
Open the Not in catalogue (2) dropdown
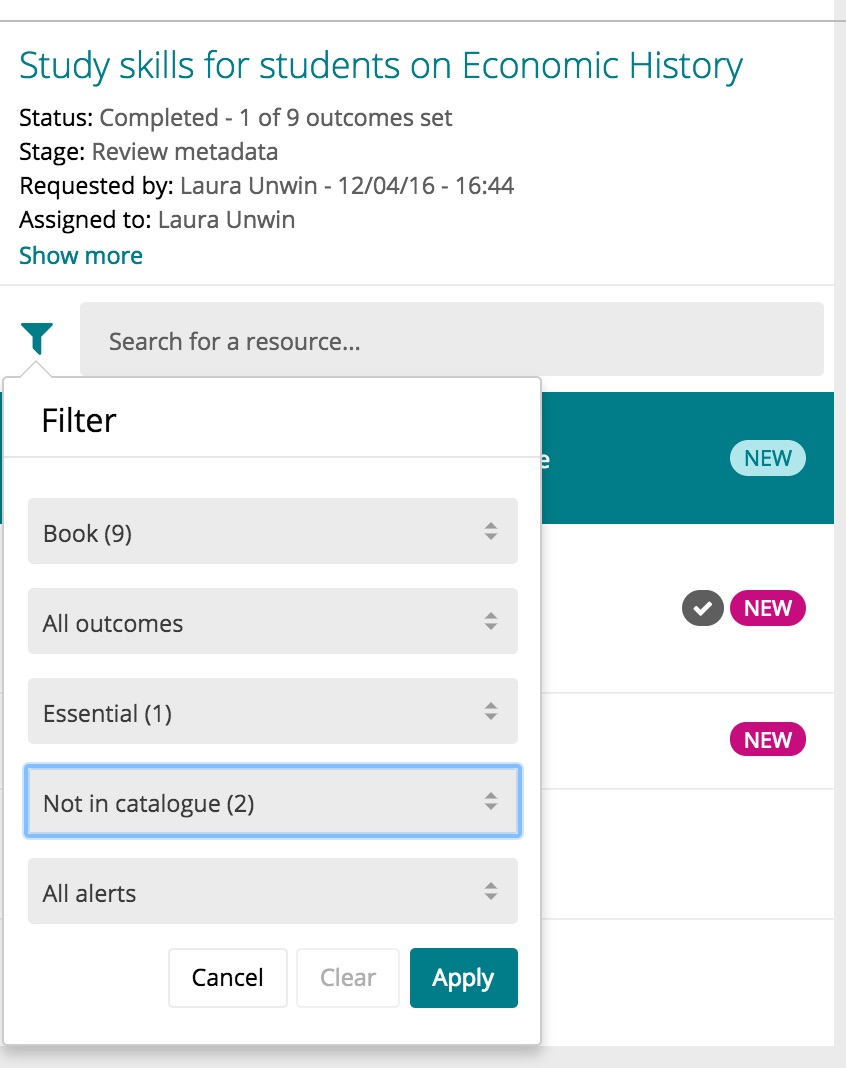[x=272, y=801]
